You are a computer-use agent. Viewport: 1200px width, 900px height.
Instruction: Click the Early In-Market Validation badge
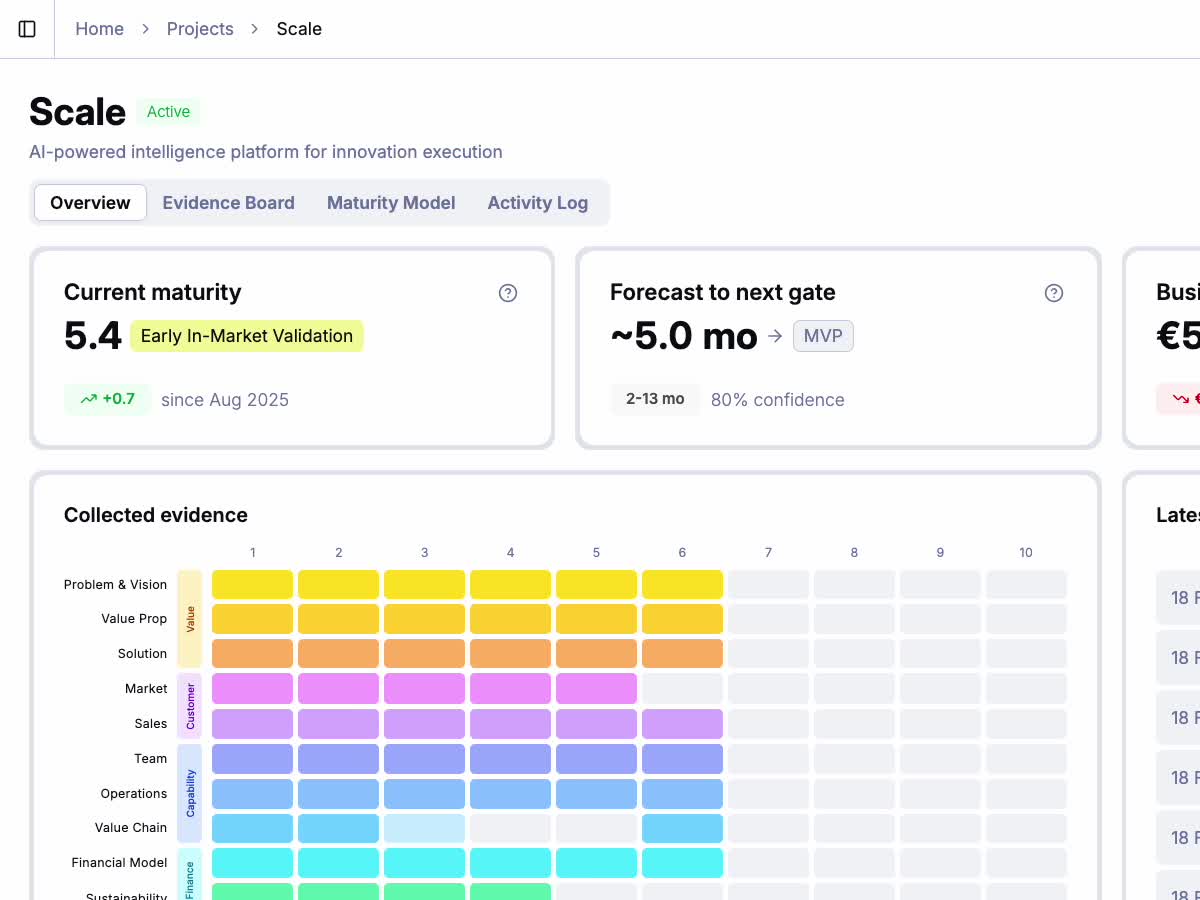pyautogui.click(x=246, y=336)
